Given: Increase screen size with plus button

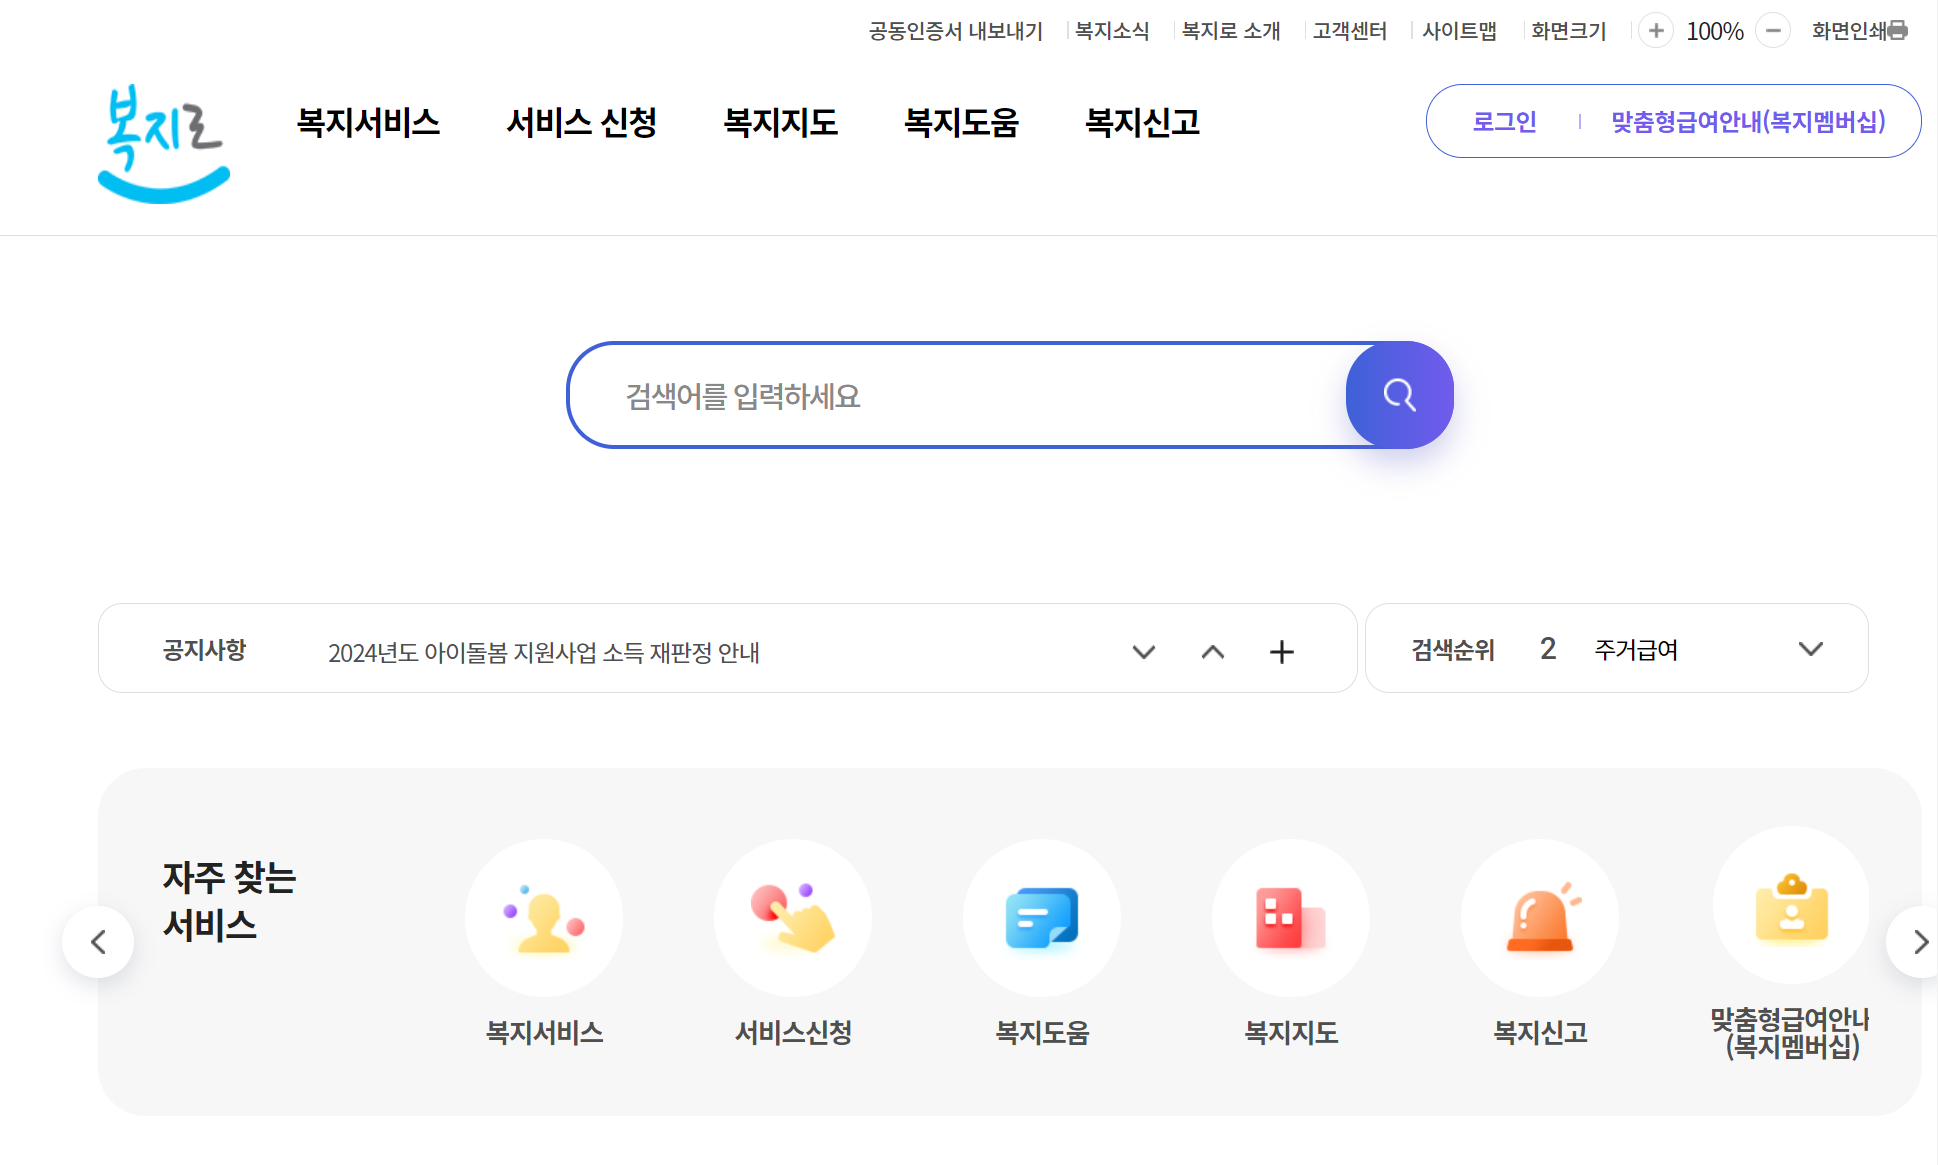Looking at the screenshot, I should point(1656,31).
